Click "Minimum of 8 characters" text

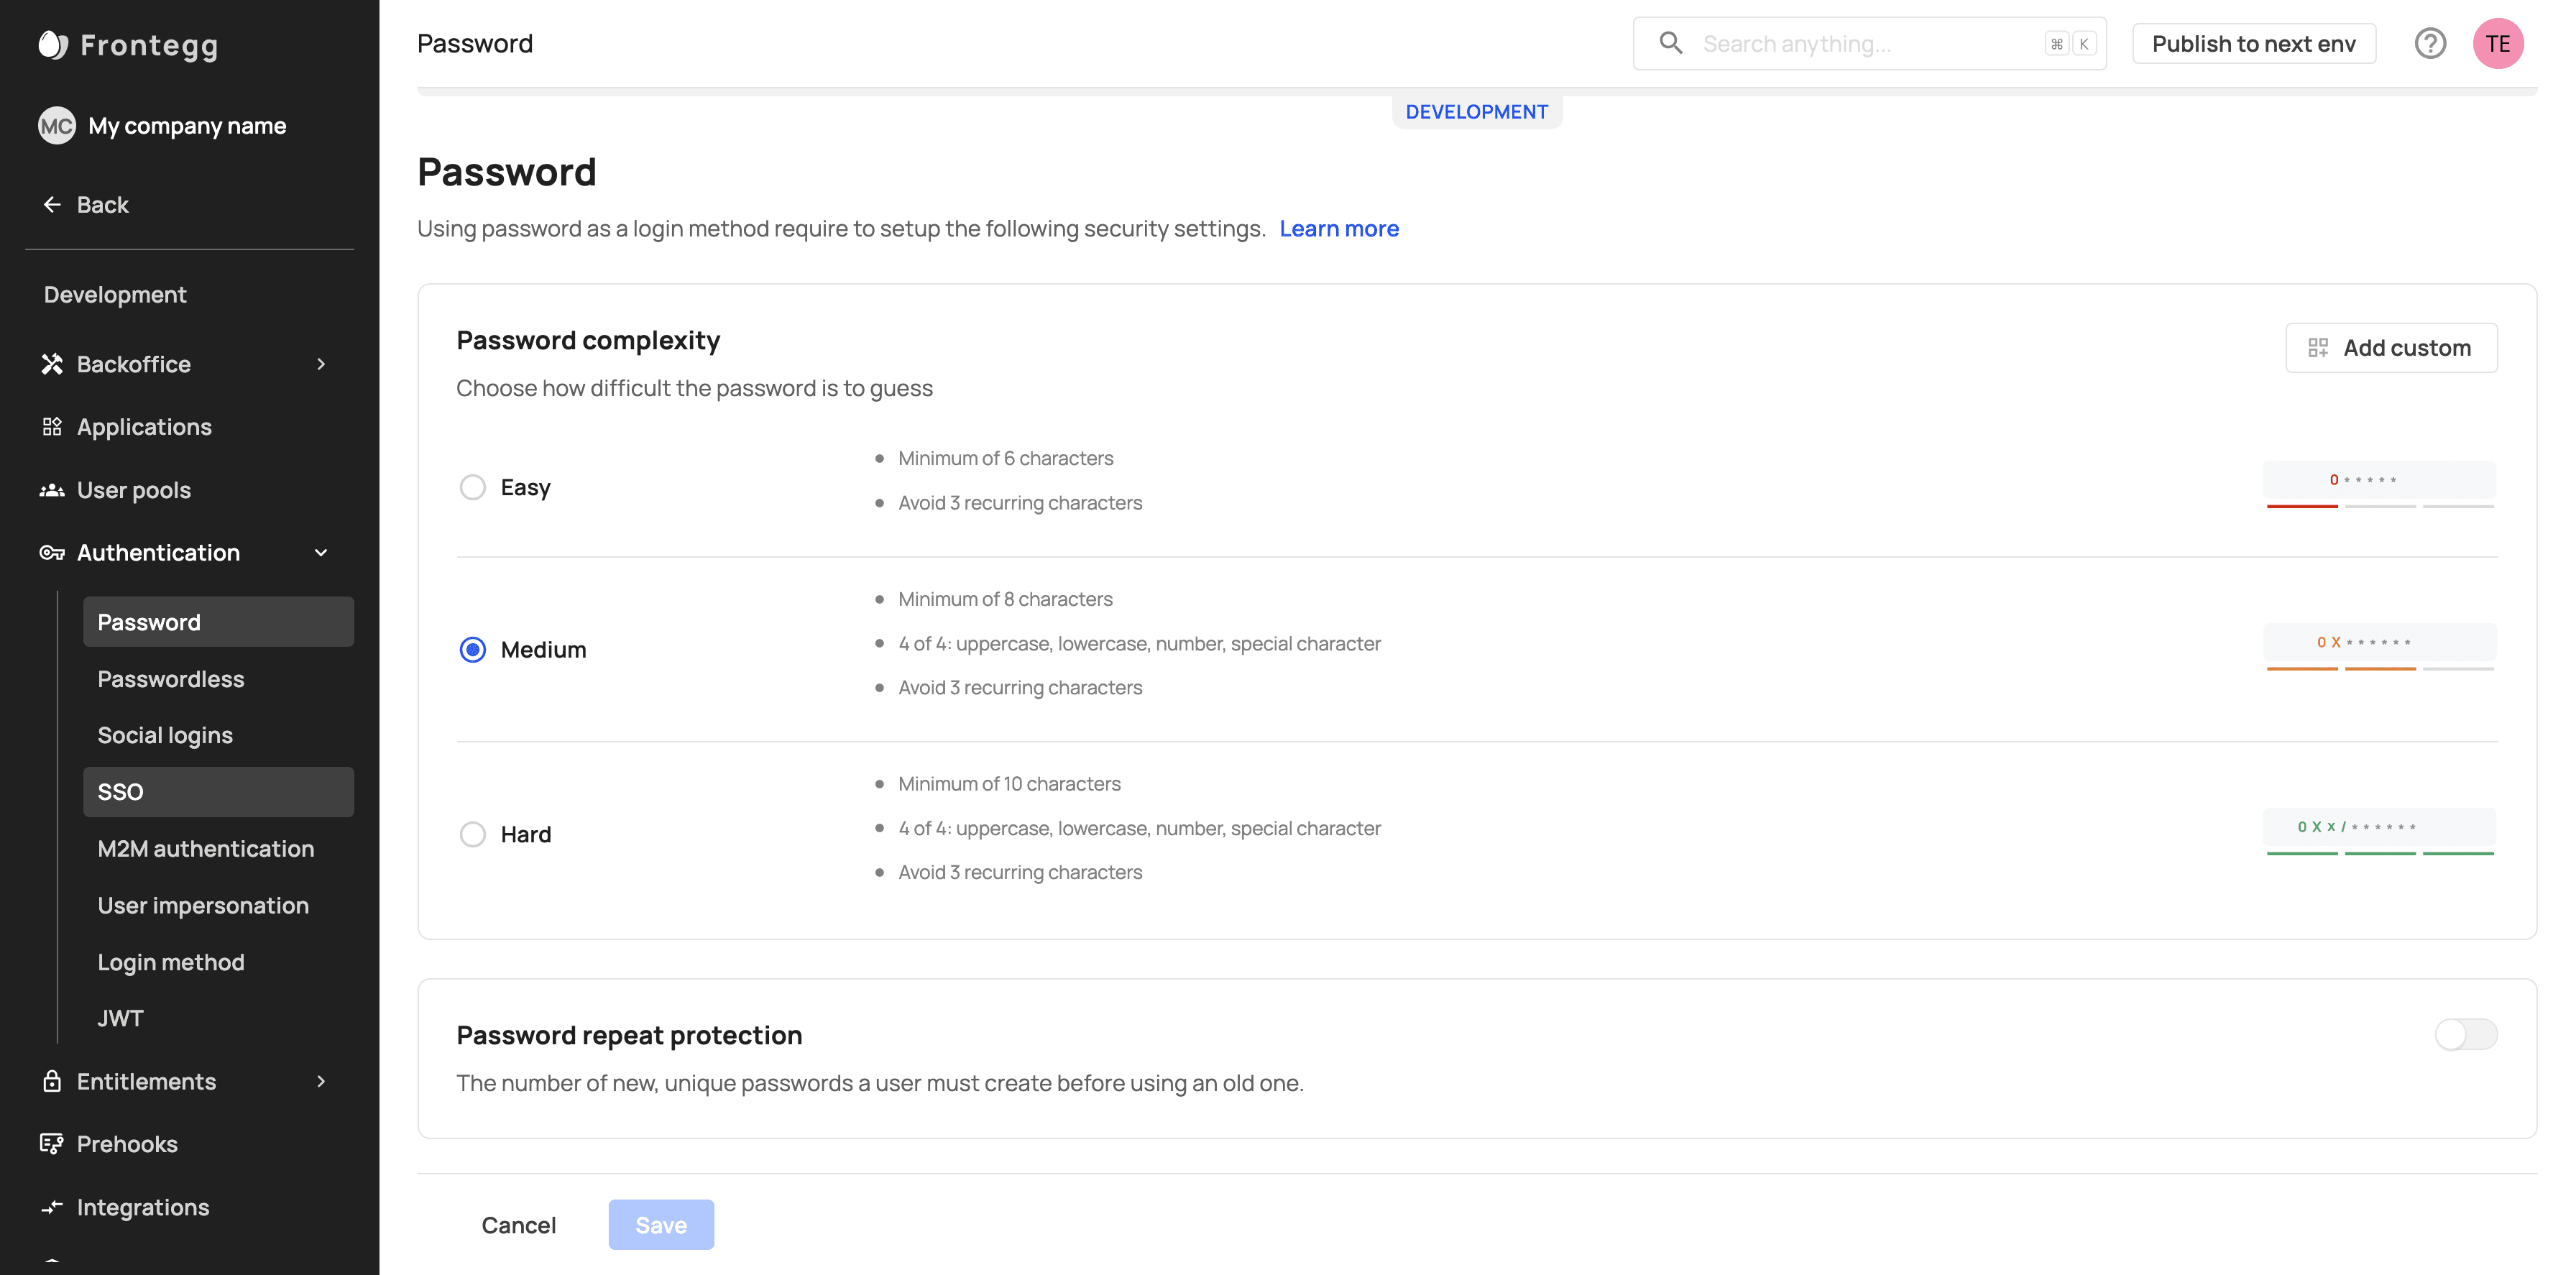[1005, 599]
